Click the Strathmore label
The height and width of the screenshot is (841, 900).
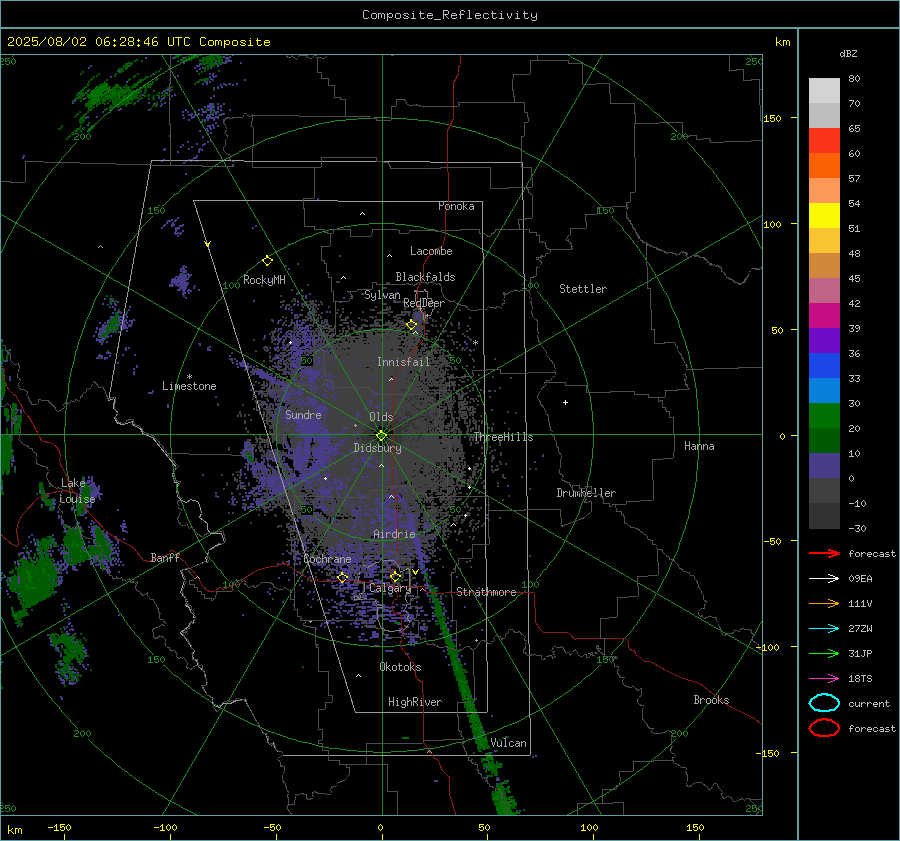[x=486, y=592]
